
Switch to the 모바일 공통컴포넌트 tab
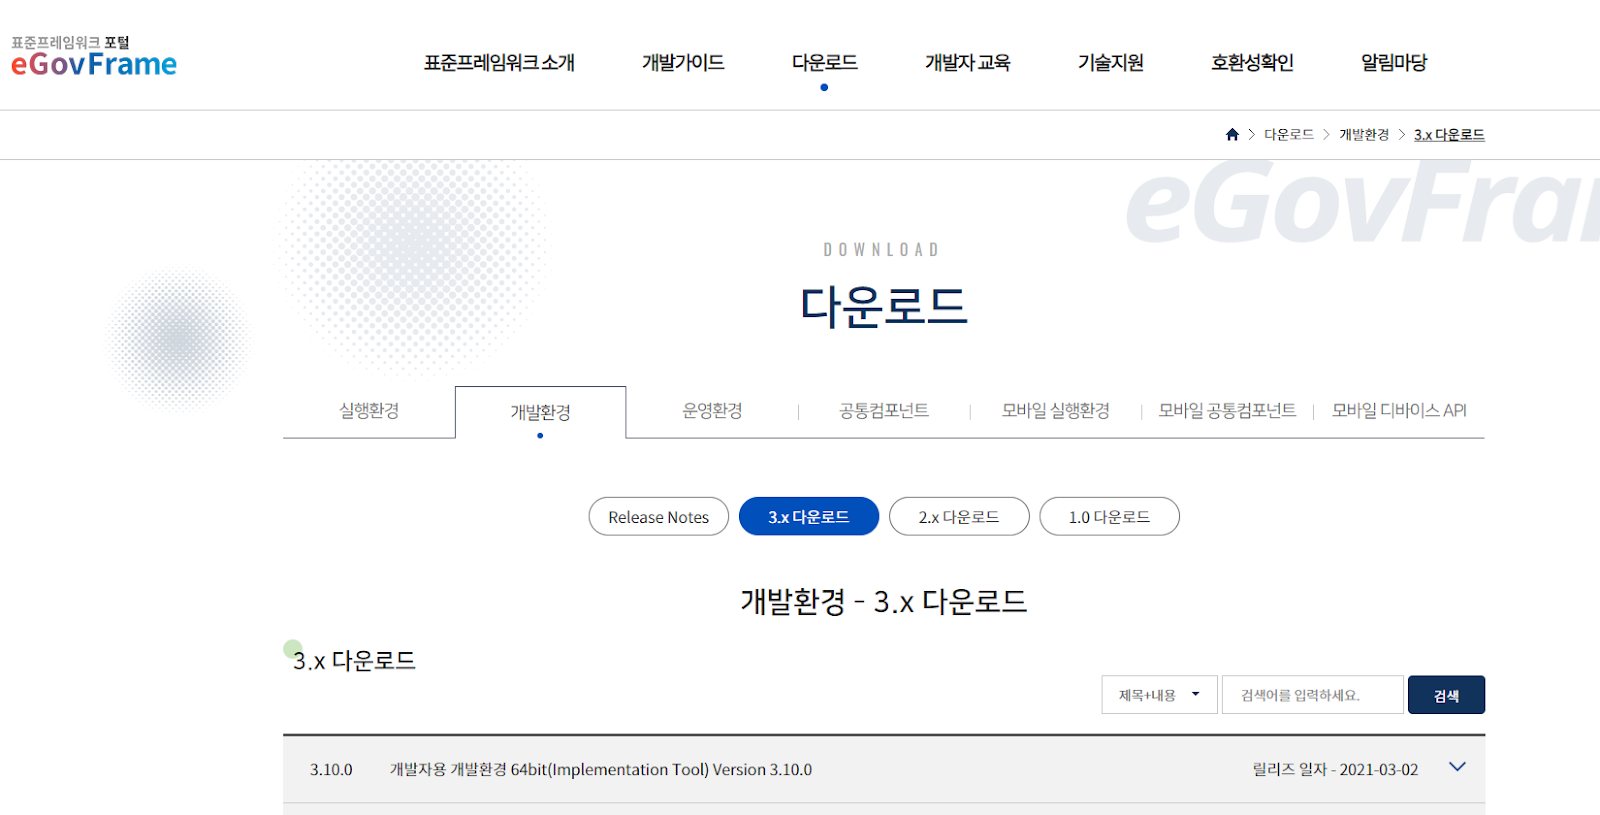tap(1227, 411)
